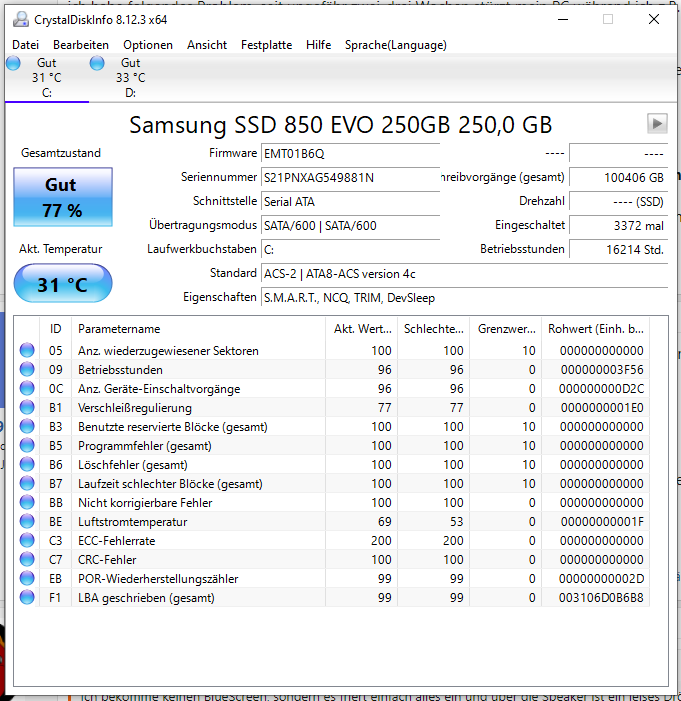The height and width of the screenshot is (701, 681).
Task: Open the Hilfe menu
Action: coord(318,45)
